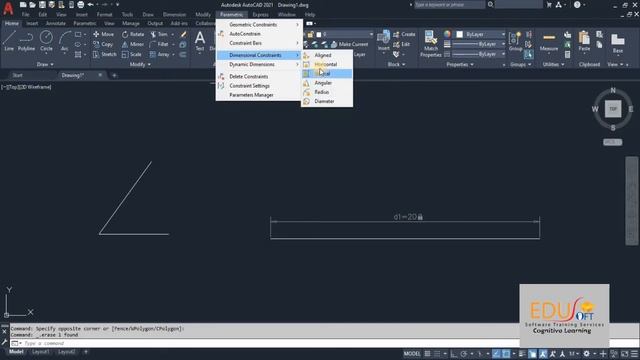Choose Radius from the submenu

[327, 92]
